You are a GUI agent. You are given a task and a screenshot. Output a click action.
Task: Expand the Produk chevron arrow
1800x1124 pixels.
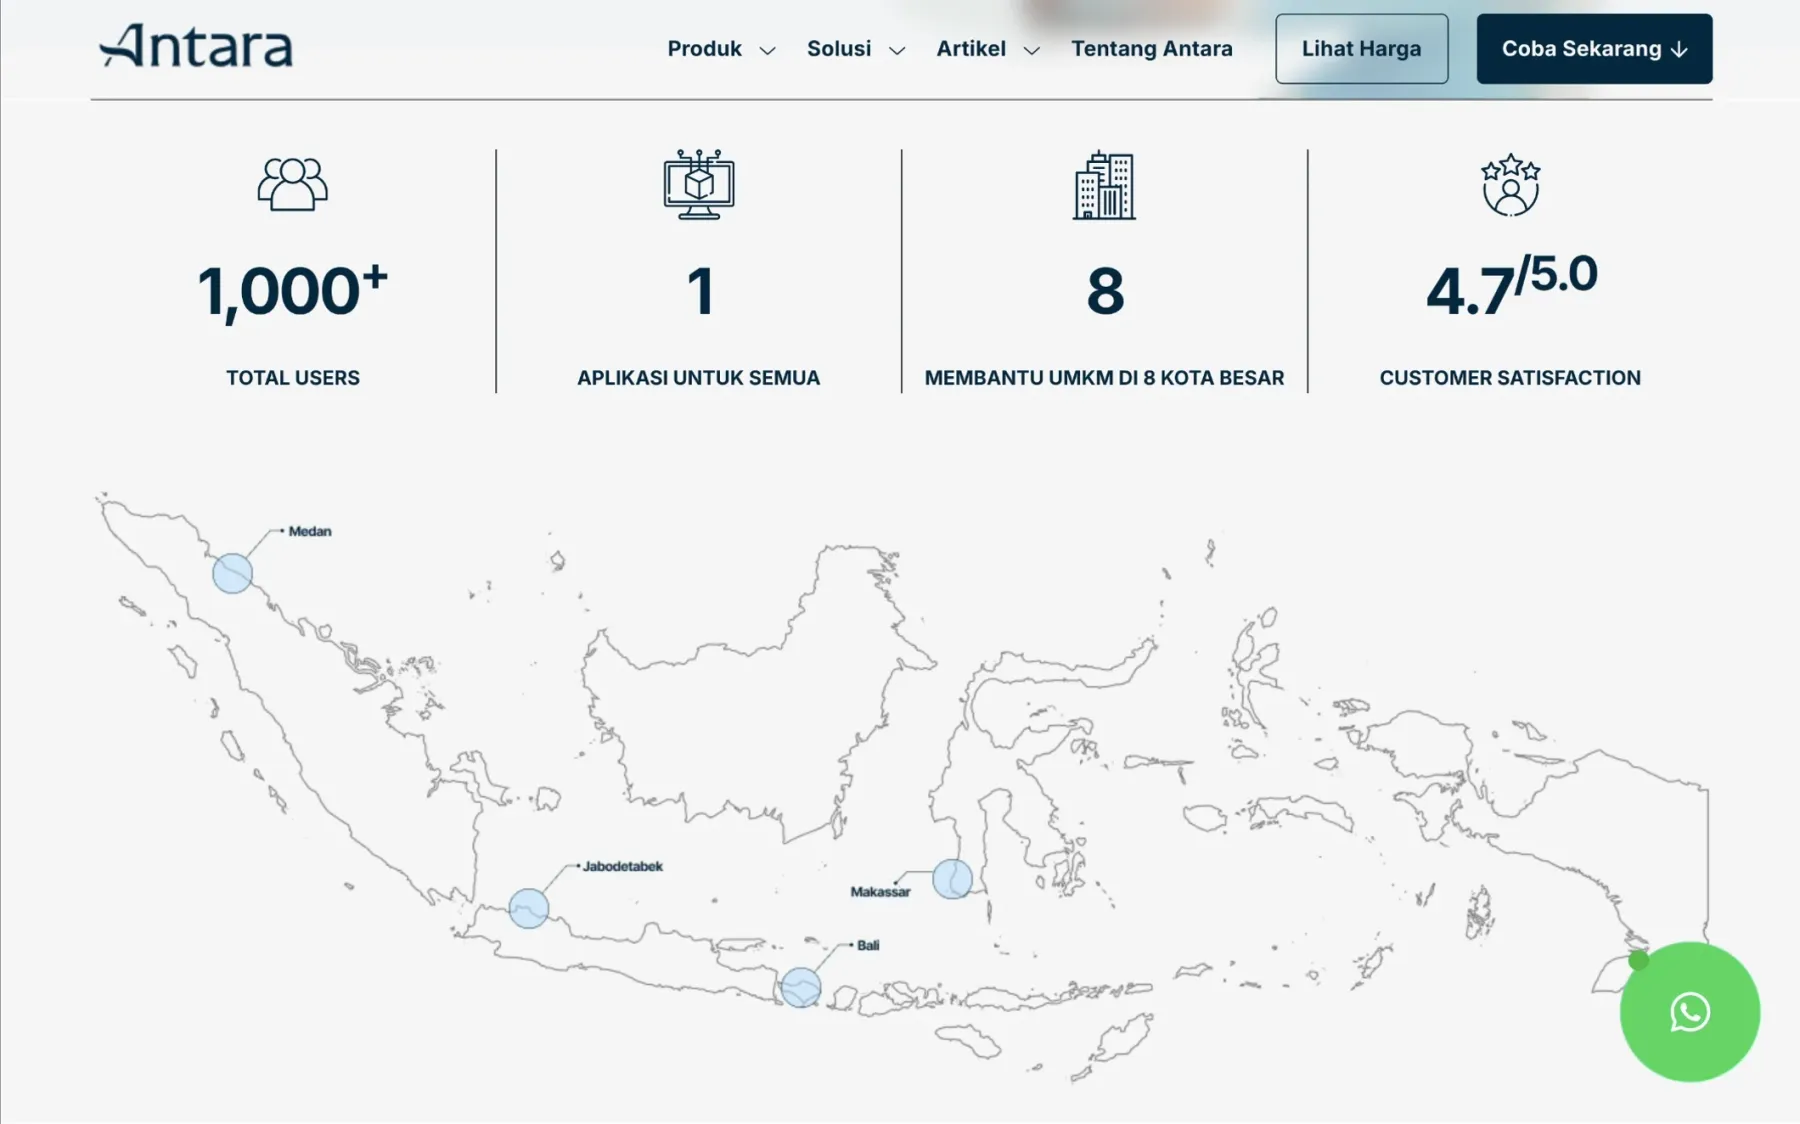tap(767, 50)
